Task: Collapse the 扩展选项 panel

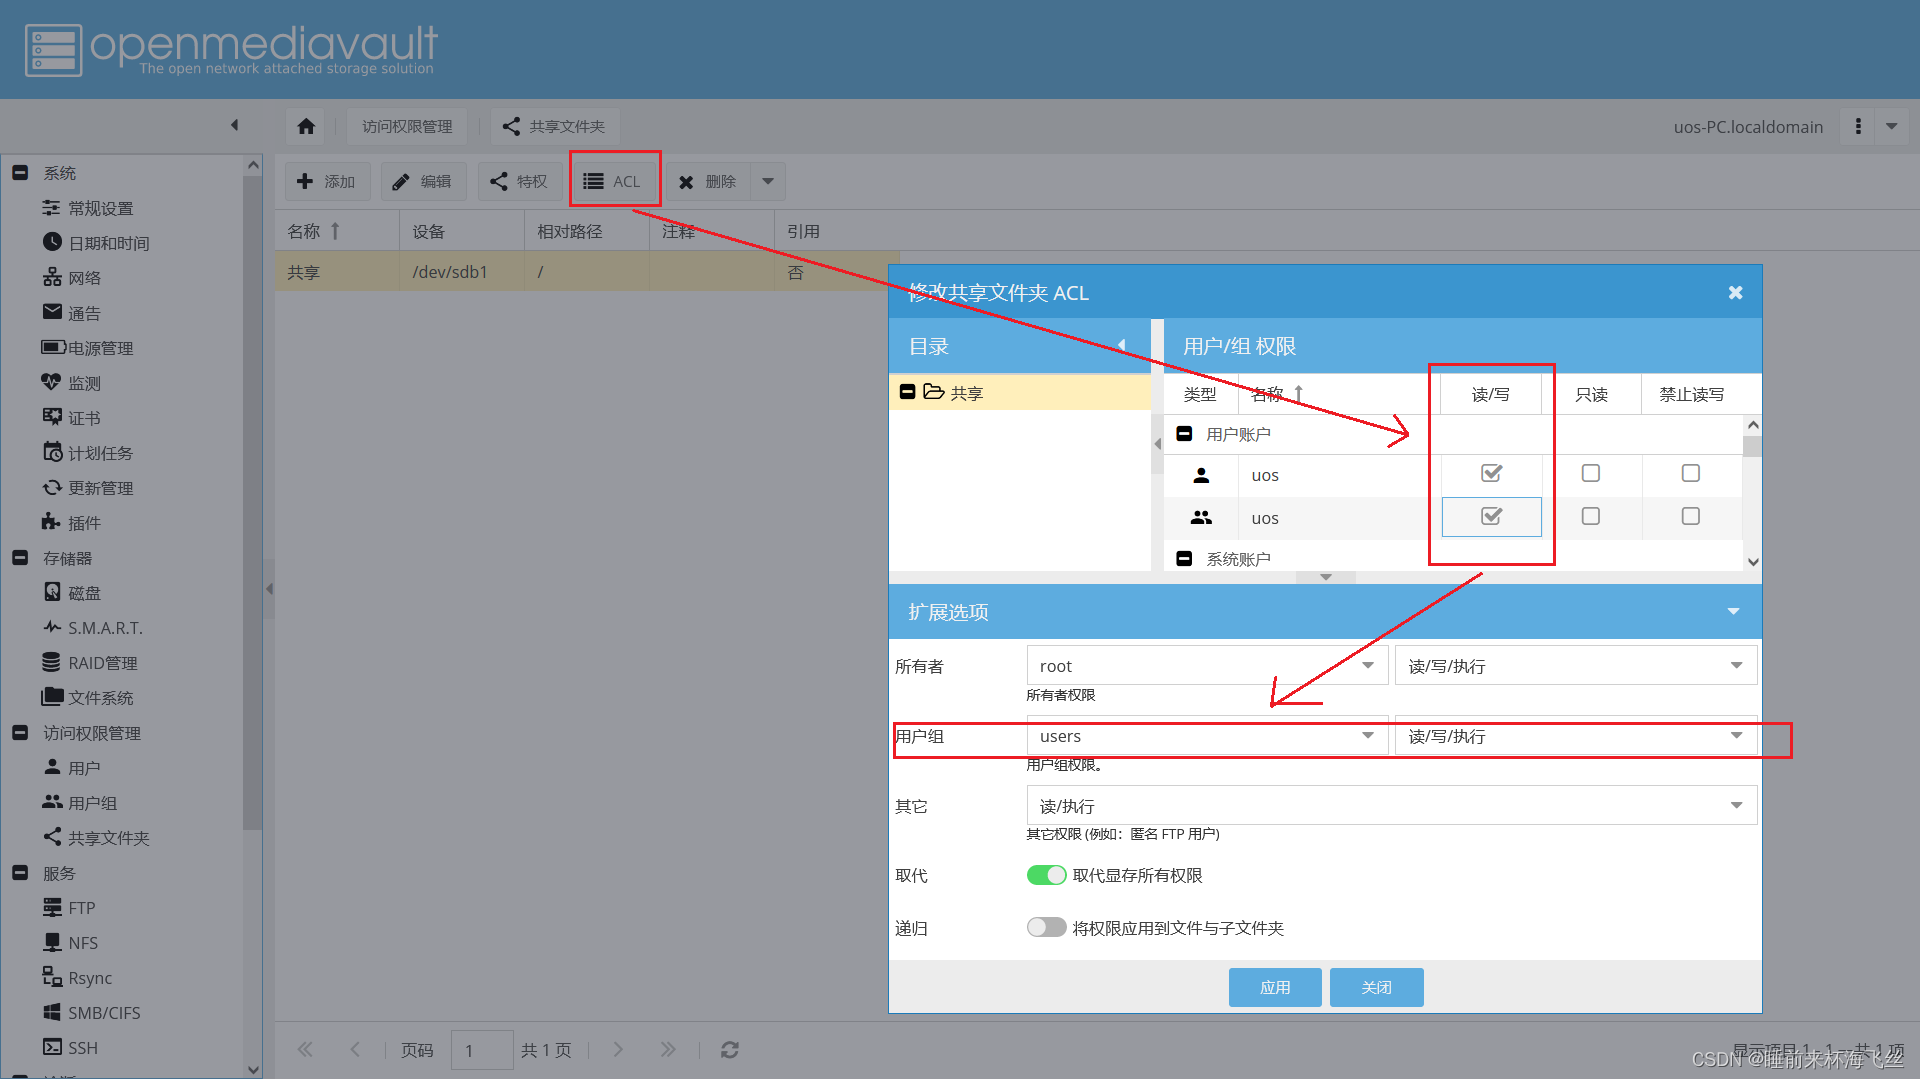Action: click(x=1733, y=612)
